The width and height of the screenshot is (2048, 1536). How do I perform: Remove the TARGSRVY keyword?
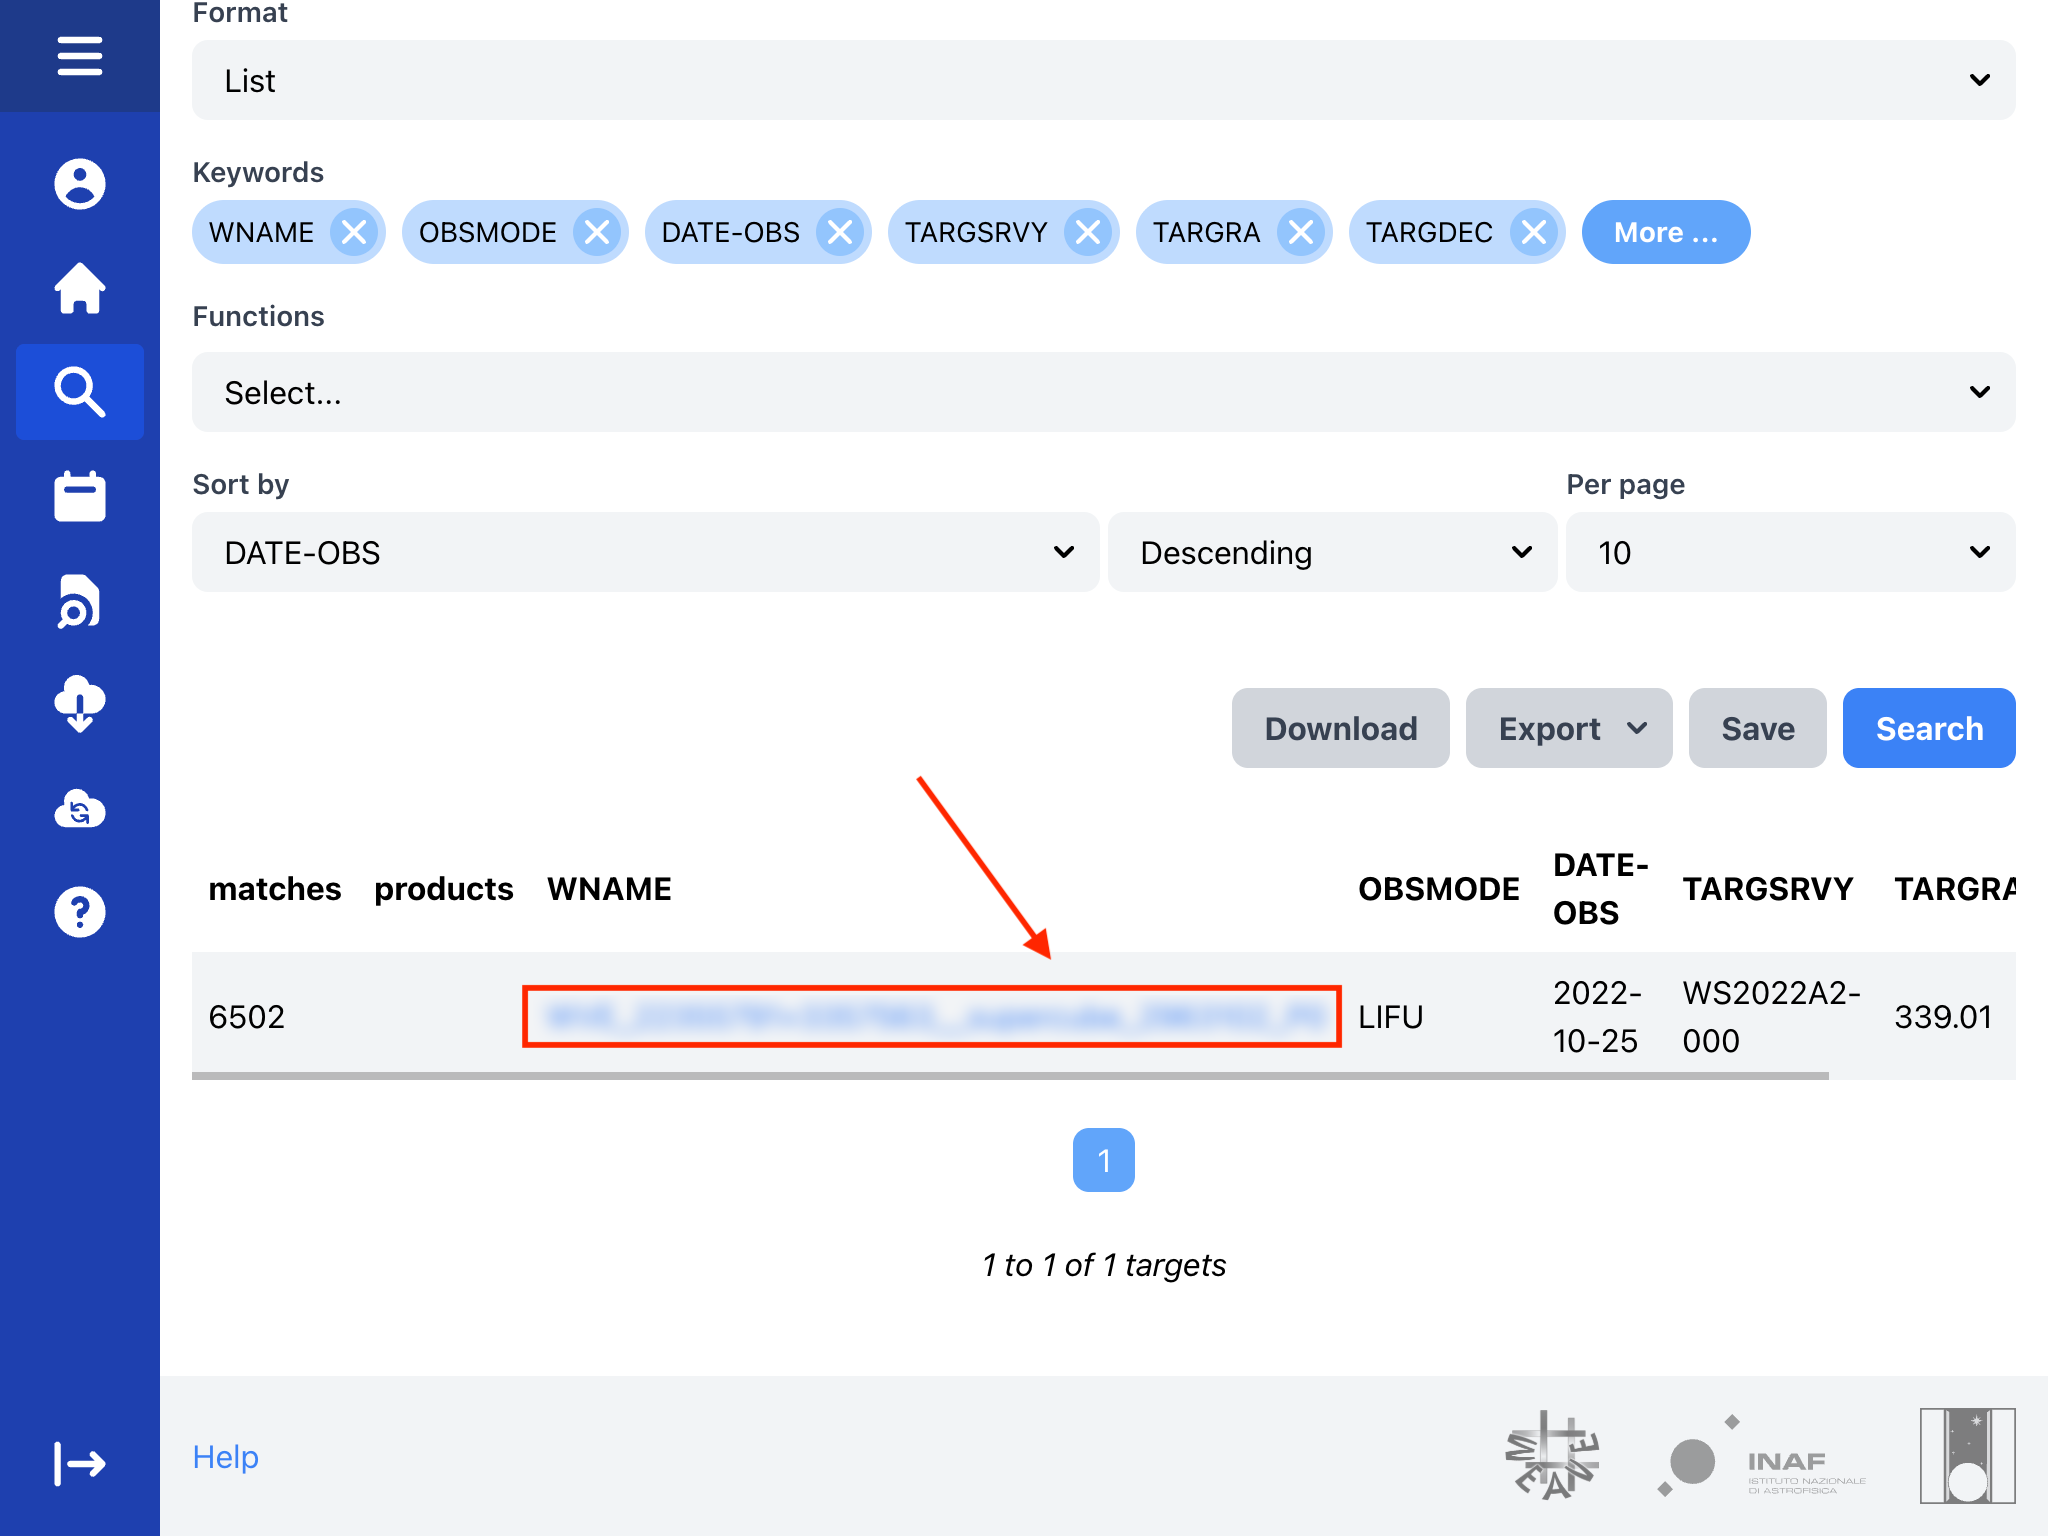pyautogui.click(x=1088, y=232)
